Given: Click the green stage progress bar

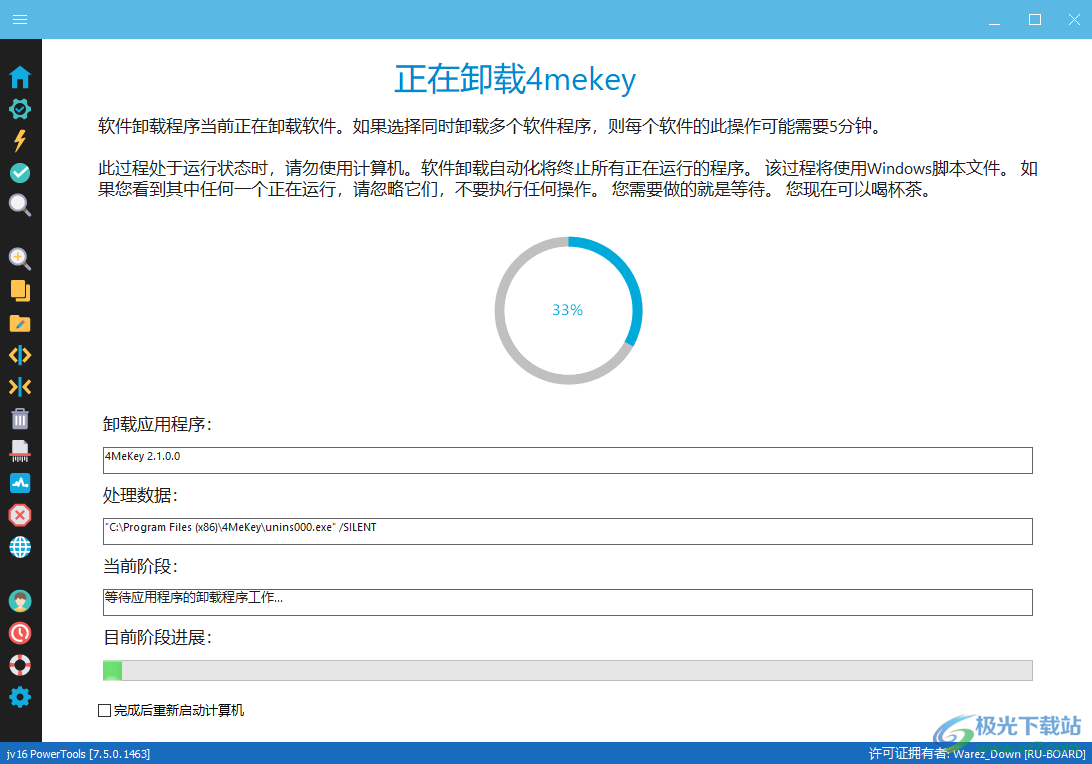Looking at the screenshot, I should coord(568,671).
